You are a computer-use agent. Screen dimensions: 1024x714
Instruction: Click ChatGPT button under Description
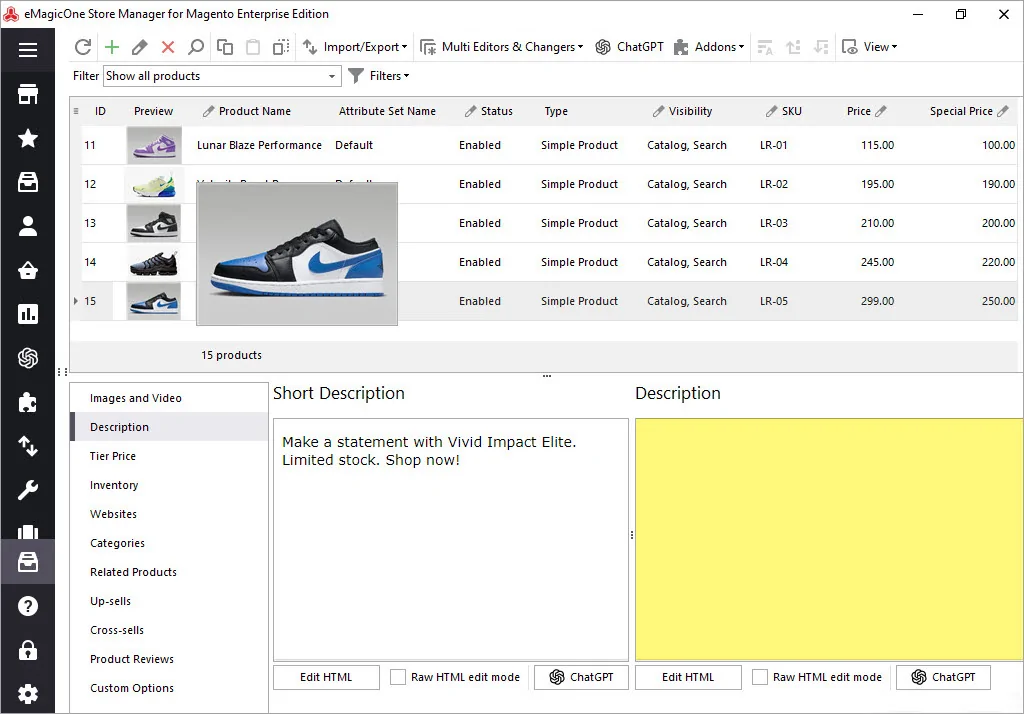(943, 677)
